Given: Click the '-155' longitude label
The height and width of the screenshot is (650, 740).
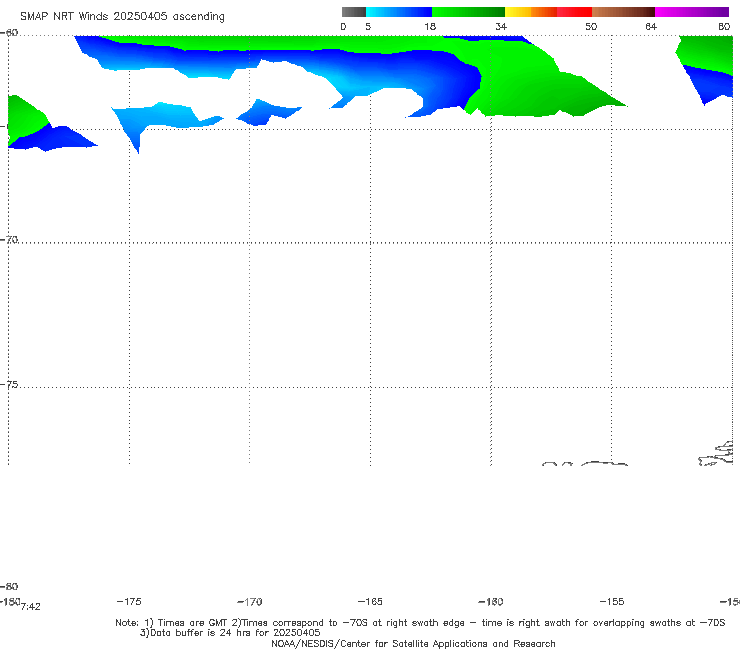Looking at the screenshot, I should point(612,602).
